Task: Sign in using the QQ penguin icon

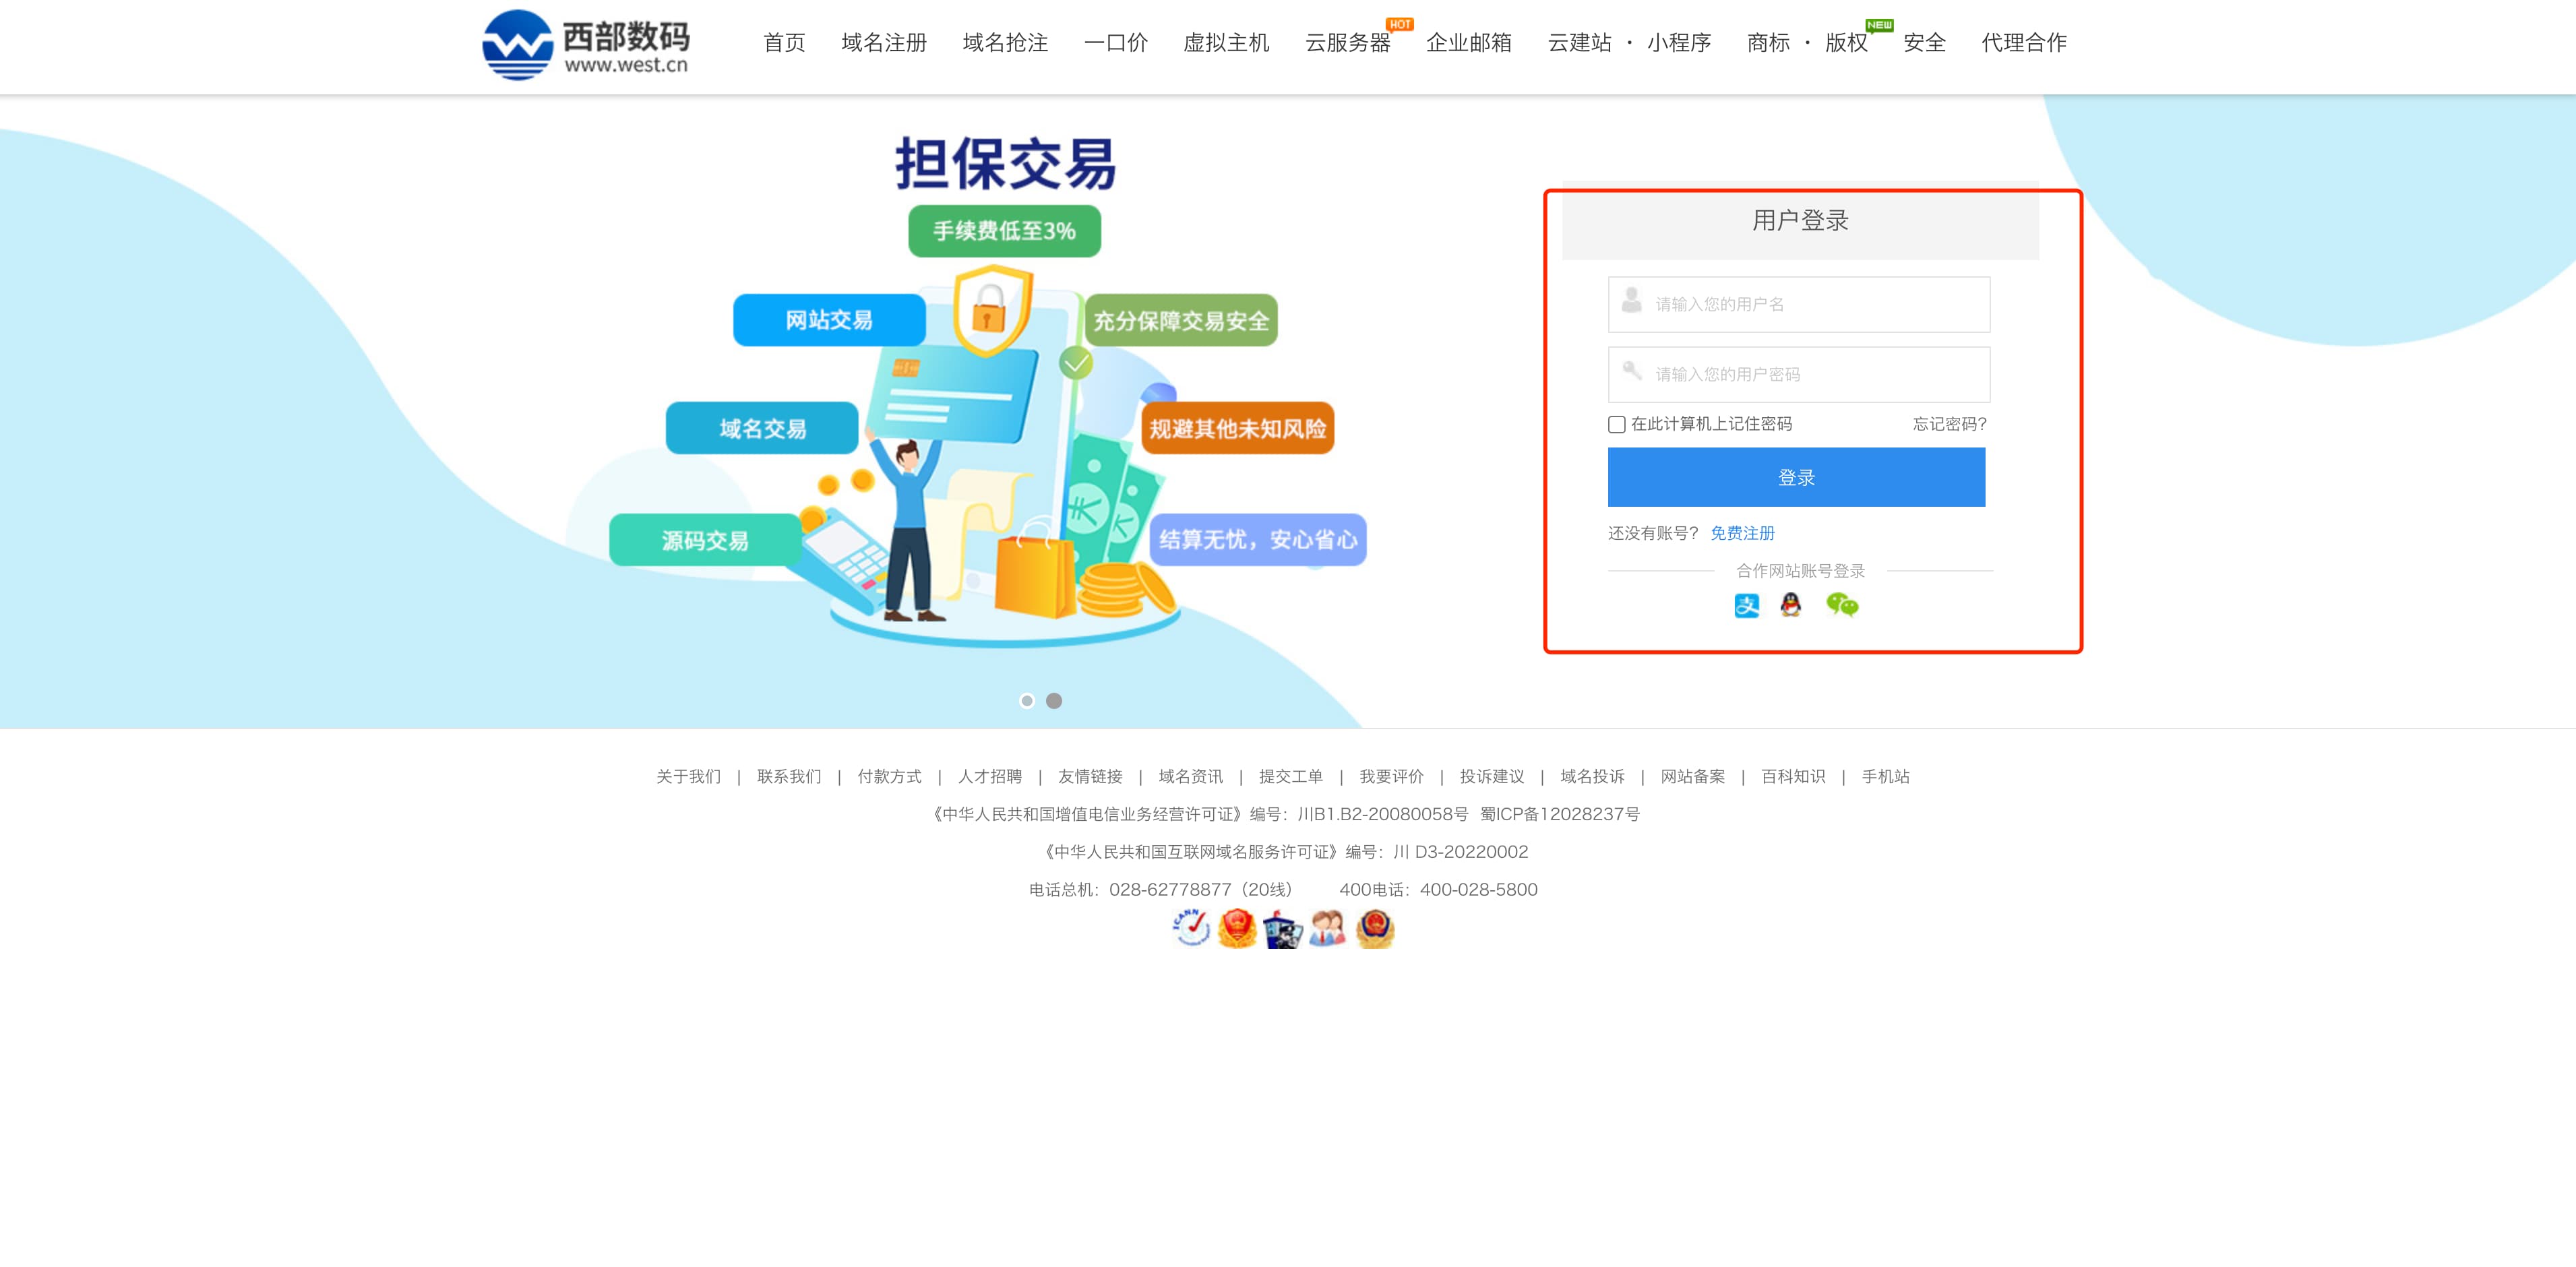Action: click(x=1790, y=605)
